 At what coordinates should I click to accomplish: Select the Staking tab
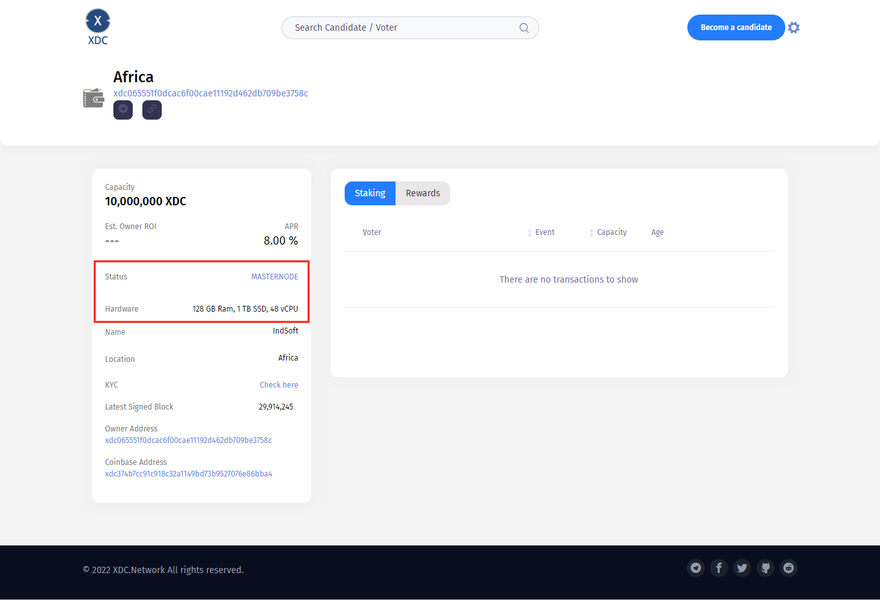pyautogui.click(x=370, y=193)
